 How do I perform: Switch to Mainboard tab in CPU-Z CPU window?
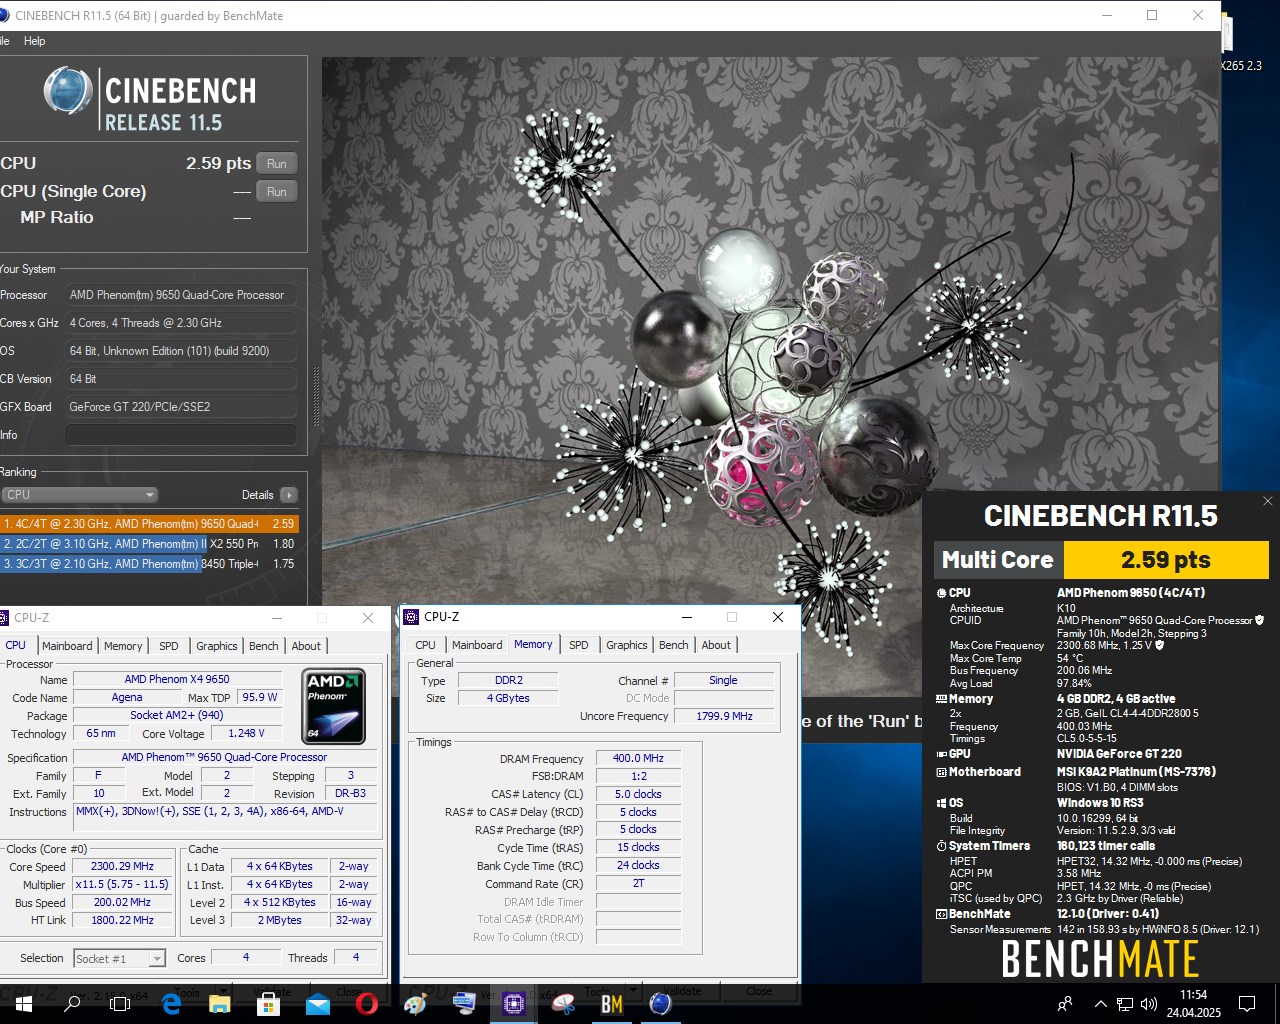67,646
